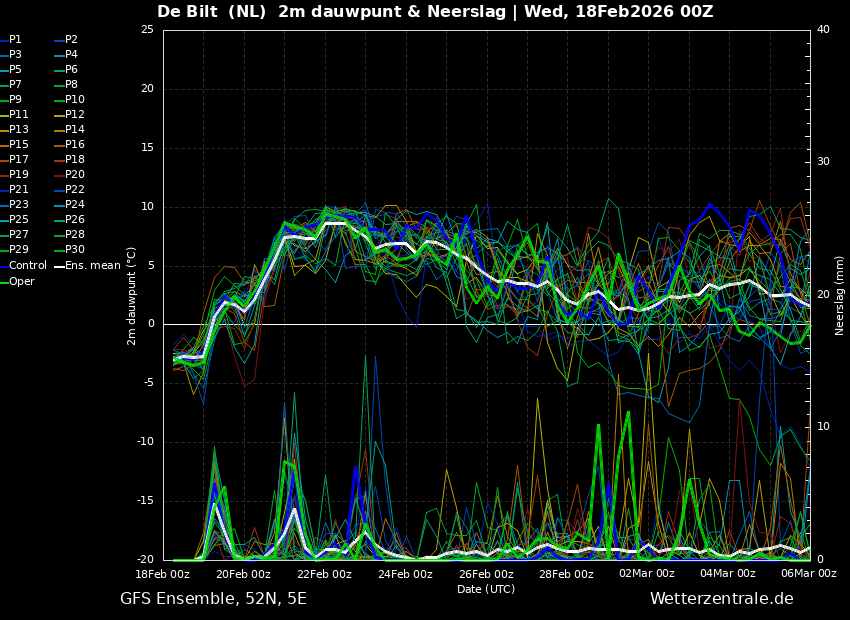This screenshot has height=620, width=850.
Task: Click the P30 legend entry
Action: [x=74, y=250]
